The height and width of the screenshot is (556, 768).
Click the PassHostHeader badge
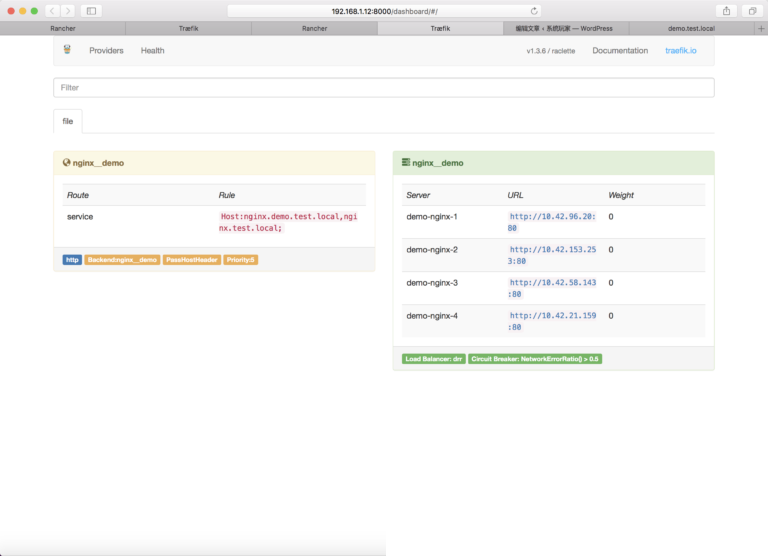[192, 260]
